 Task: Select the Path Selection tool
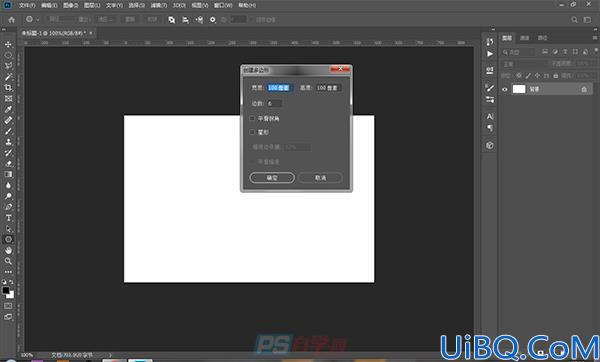tap(8, 228)
